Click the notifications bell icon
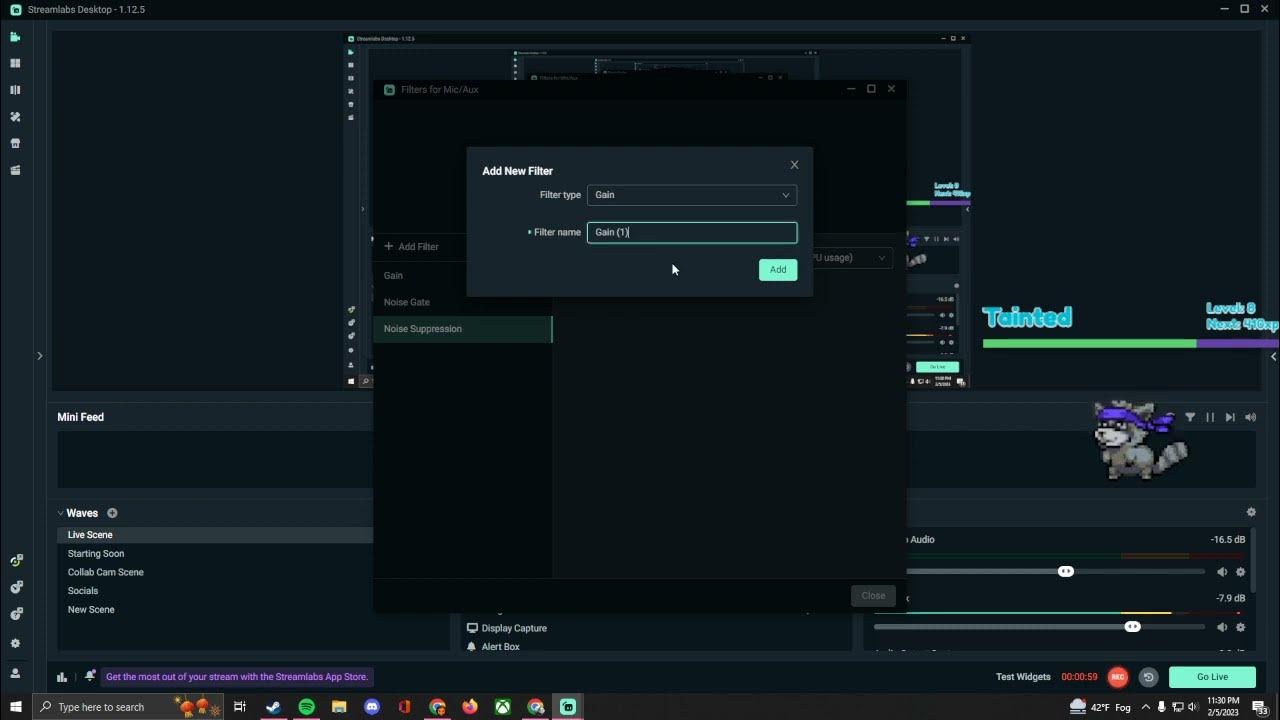1280x720 pixels. (x=90, y=676)
